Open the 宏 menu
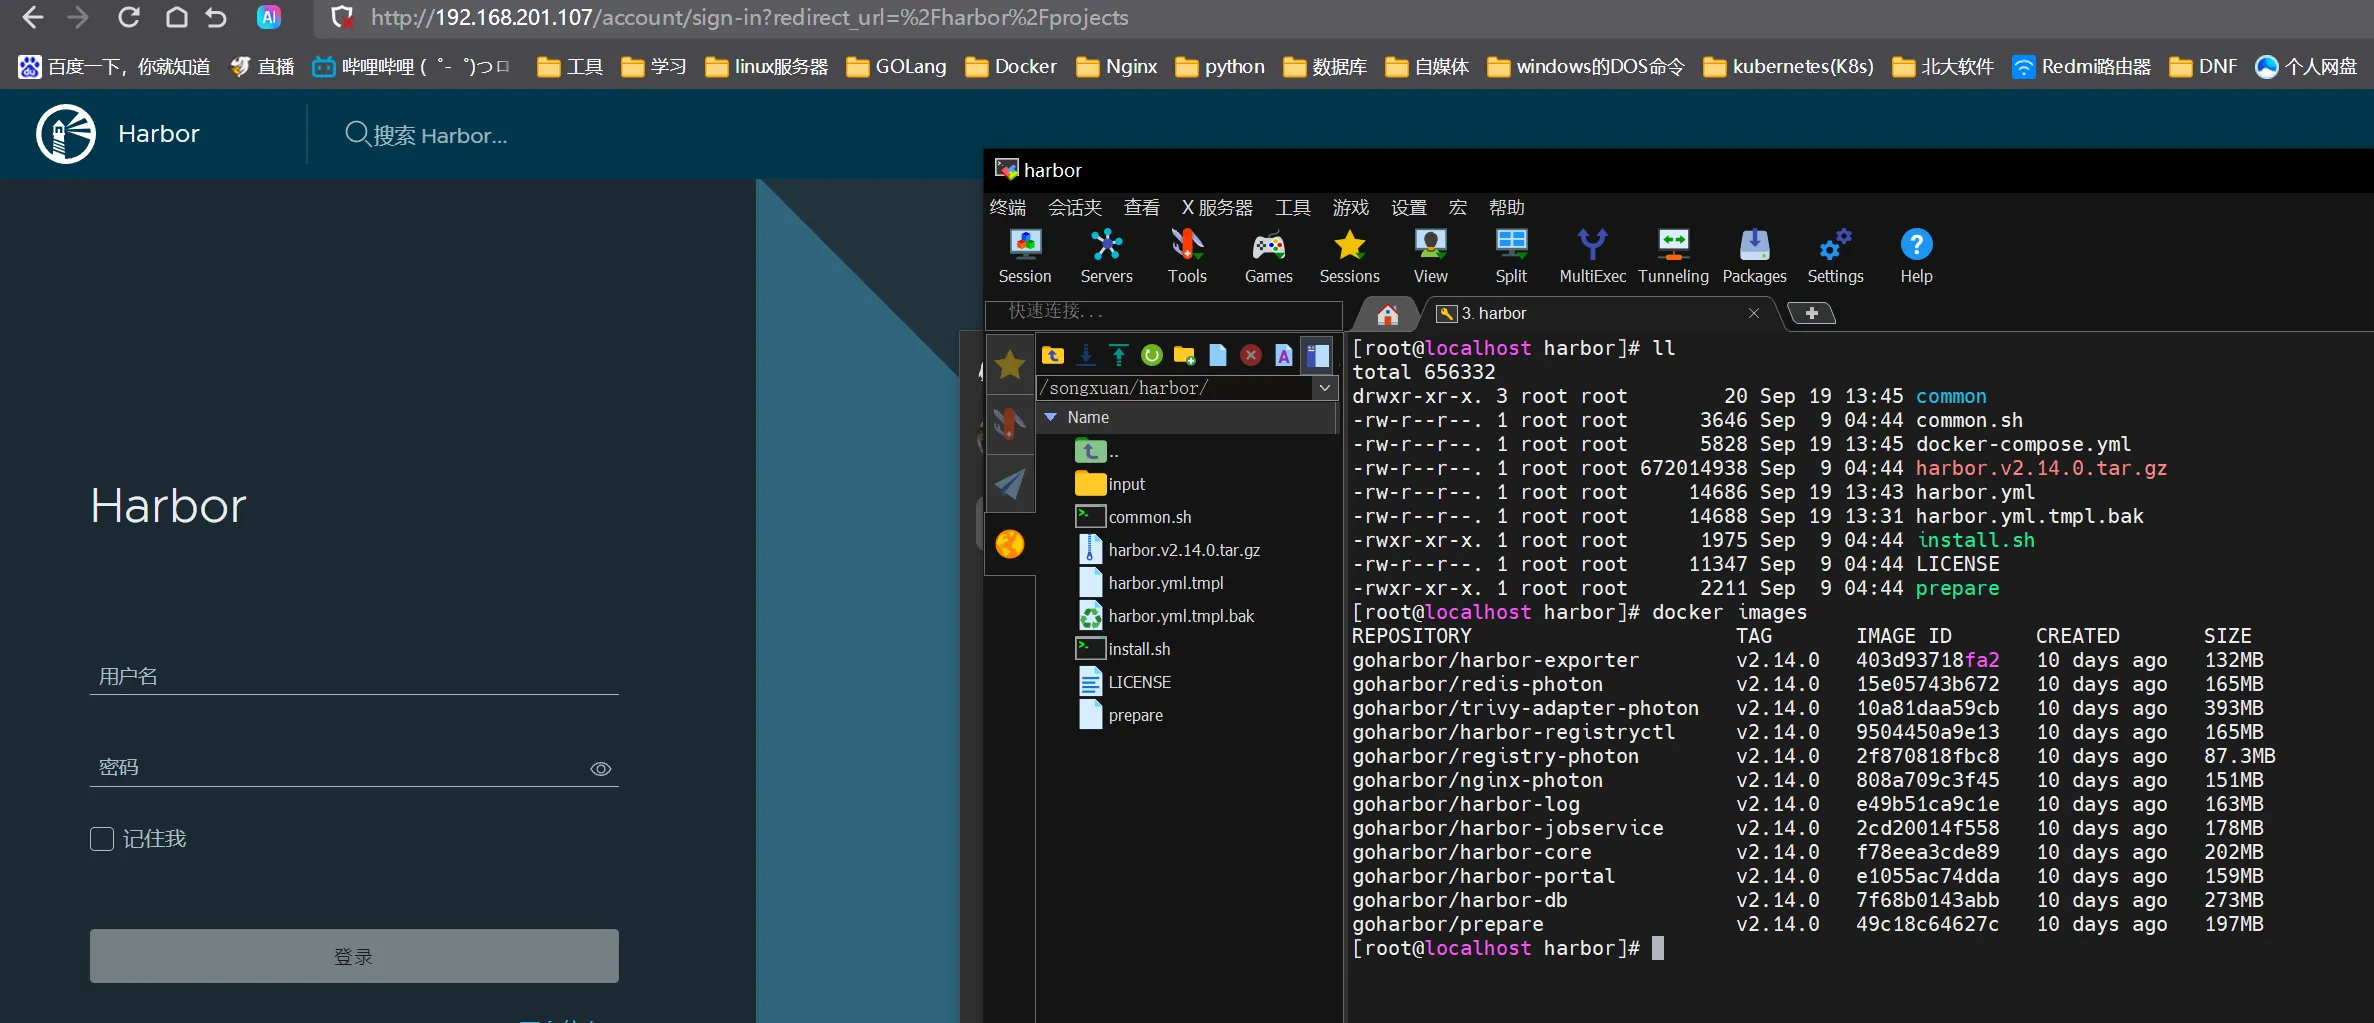Image resolution: width=2374 pixels, height=1023 pixels. tap(1458, 207)
